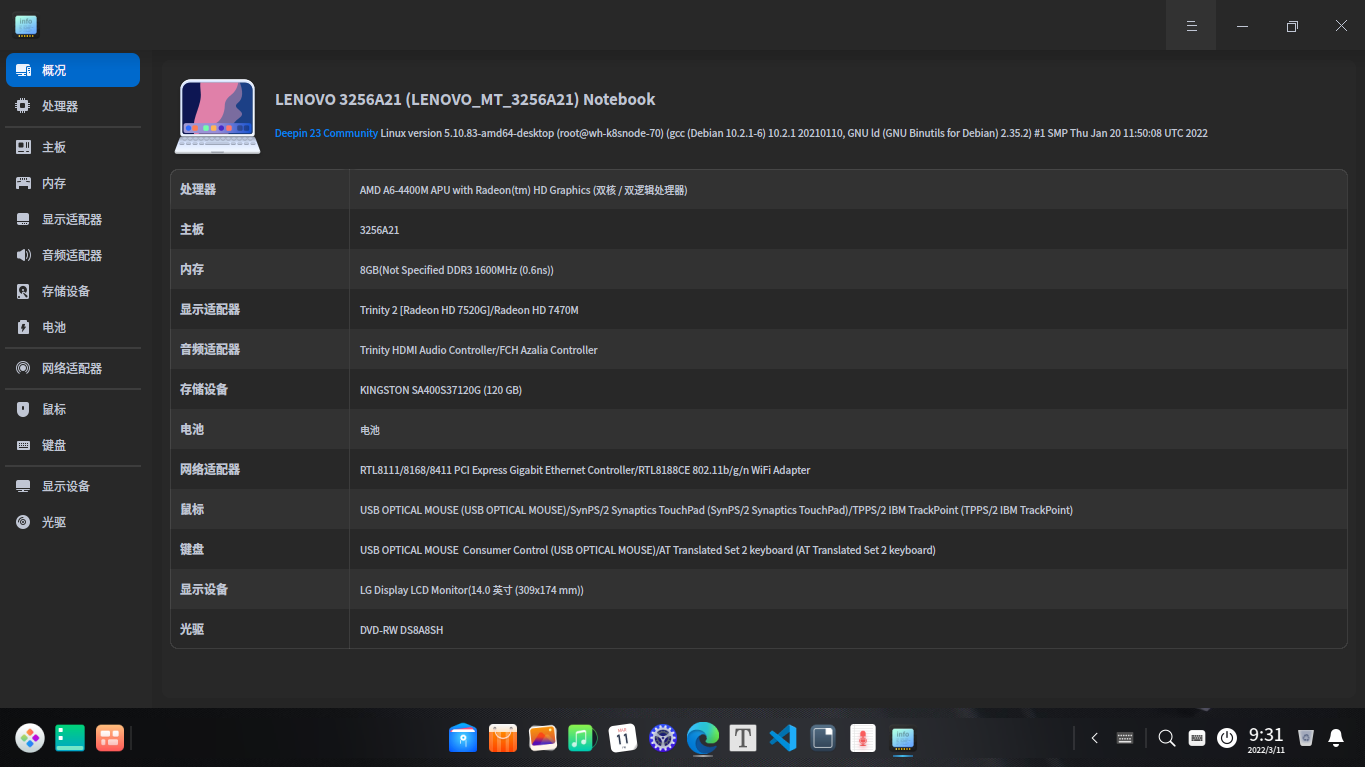Click the Trinity HDMI Audio Controller value
Image resolution: width=1365 pixels, height=767 pixels.
pyautogui.click(x=479, y=350)
